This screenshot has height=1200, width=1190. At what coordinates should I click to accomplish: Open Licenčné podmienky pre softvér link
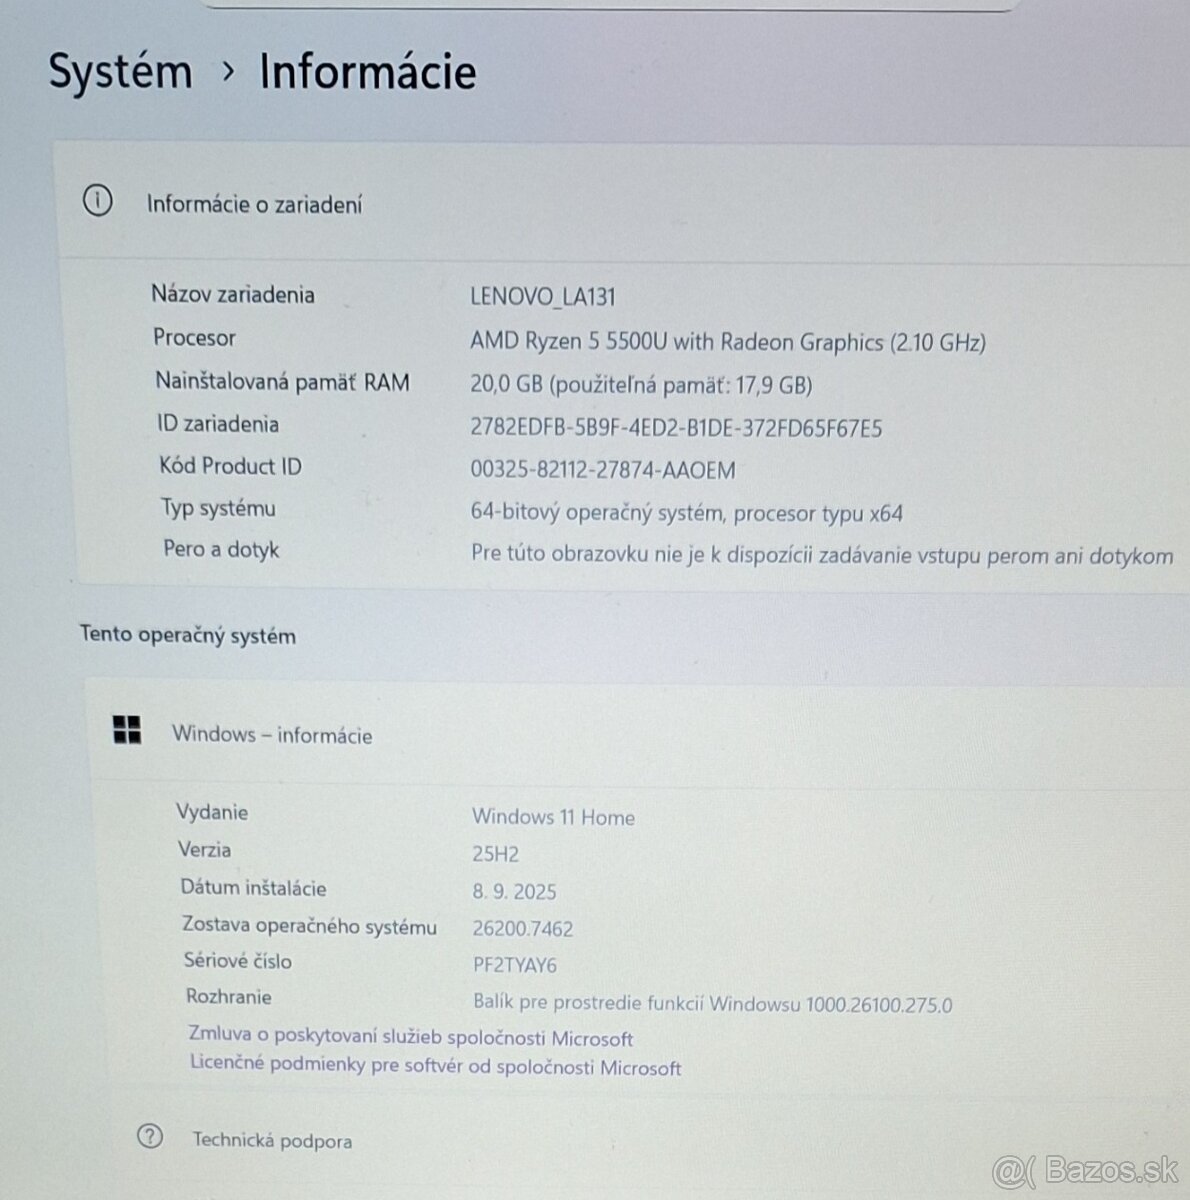[x=435, y=1068]
